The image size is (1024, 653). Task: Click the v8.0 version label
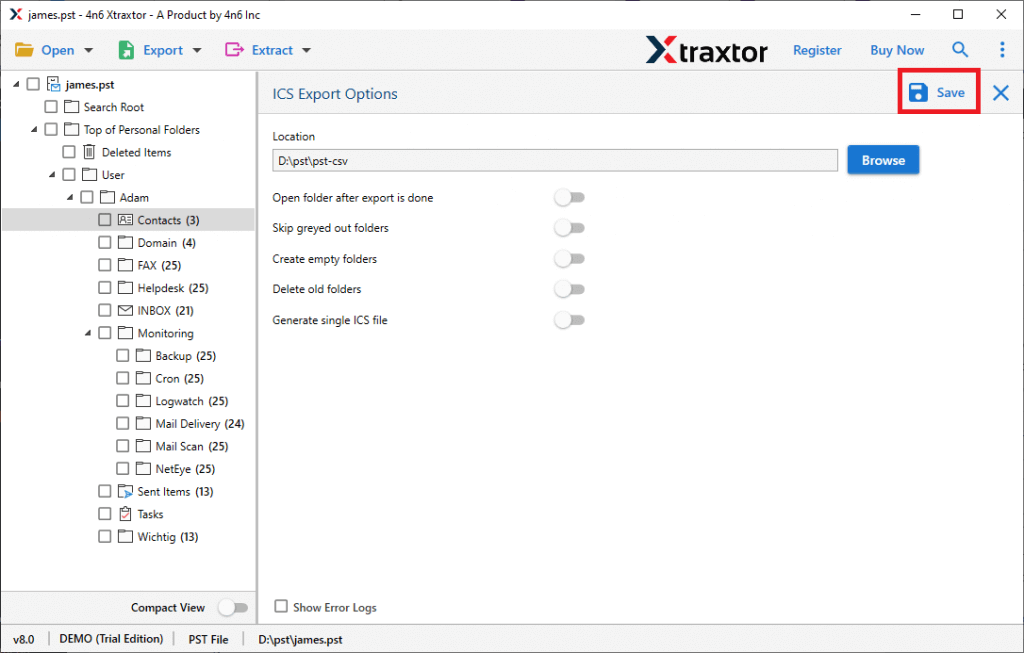click(24, 639)
